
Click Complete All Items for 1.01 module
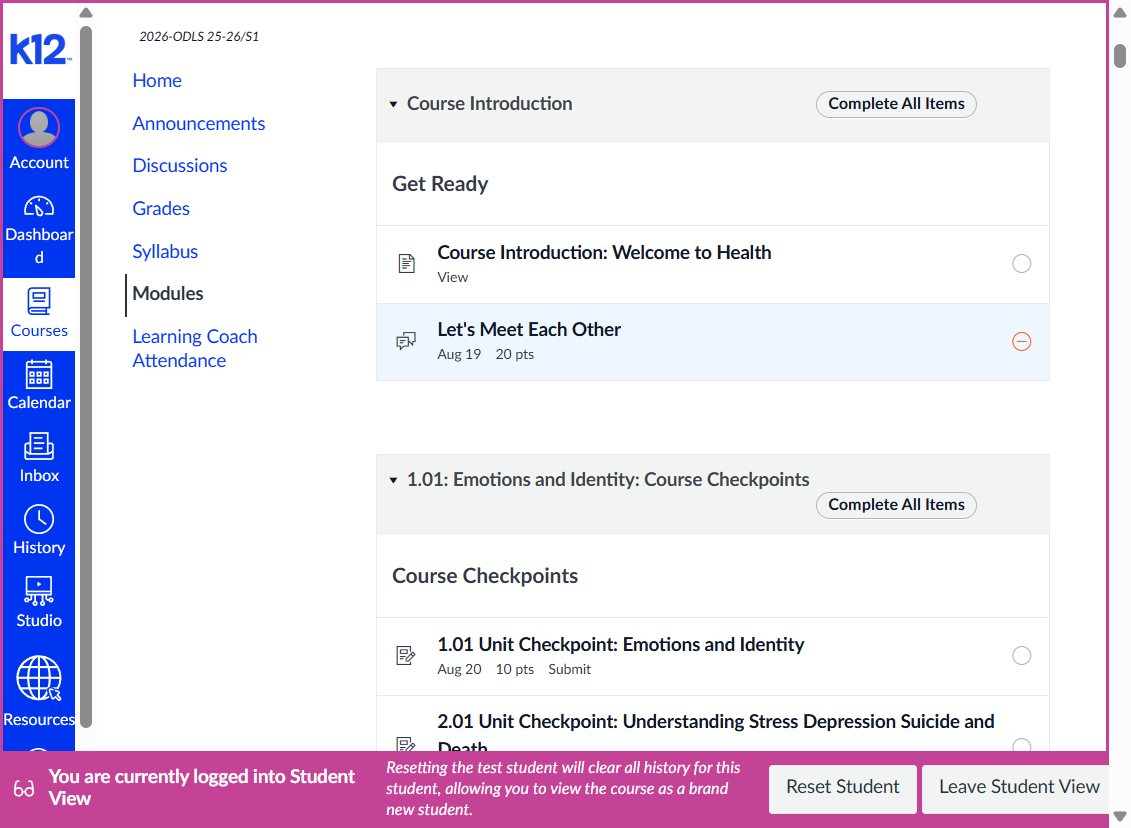click(x=896, y=505)
